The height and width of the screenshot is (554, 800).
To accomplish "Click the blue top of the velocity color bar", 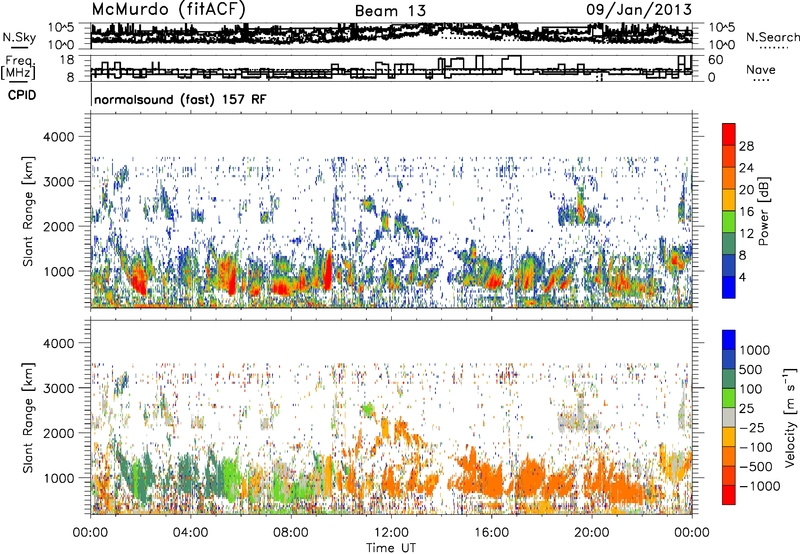I will pos(729,340).
